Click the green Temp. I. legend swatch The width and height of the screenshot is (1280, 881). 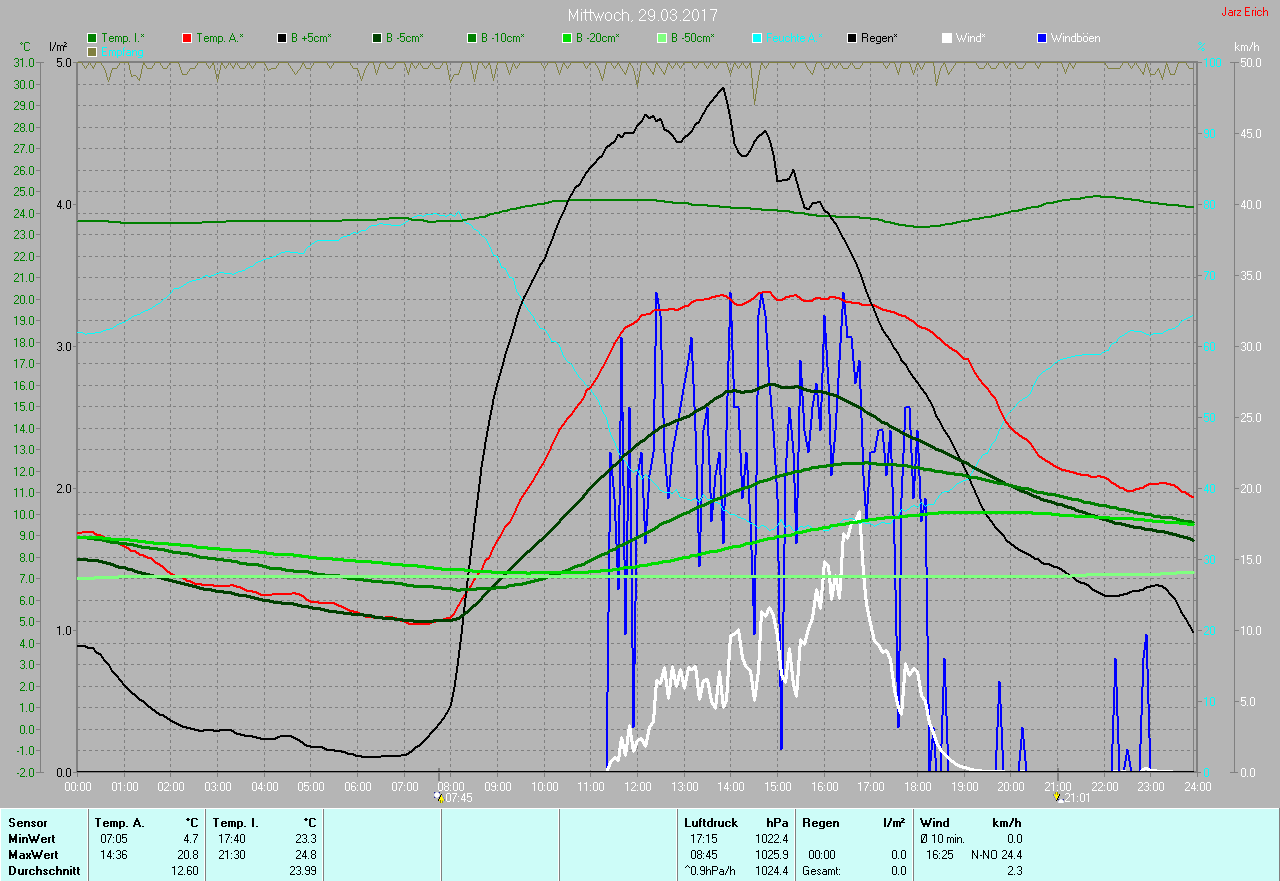93,38
